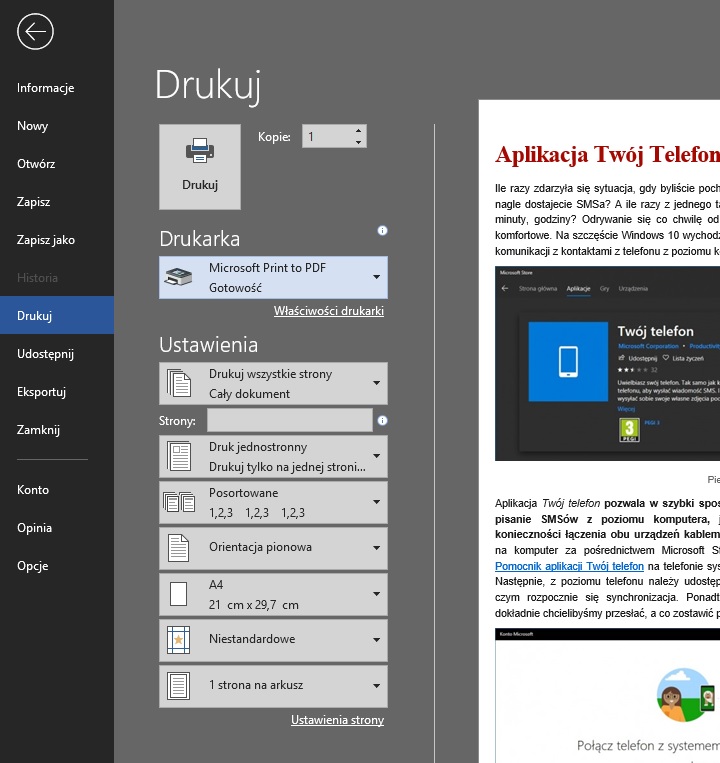Click the Pomocnik aplikacji Twój telefon hyperlink in preview

point(569,566)
